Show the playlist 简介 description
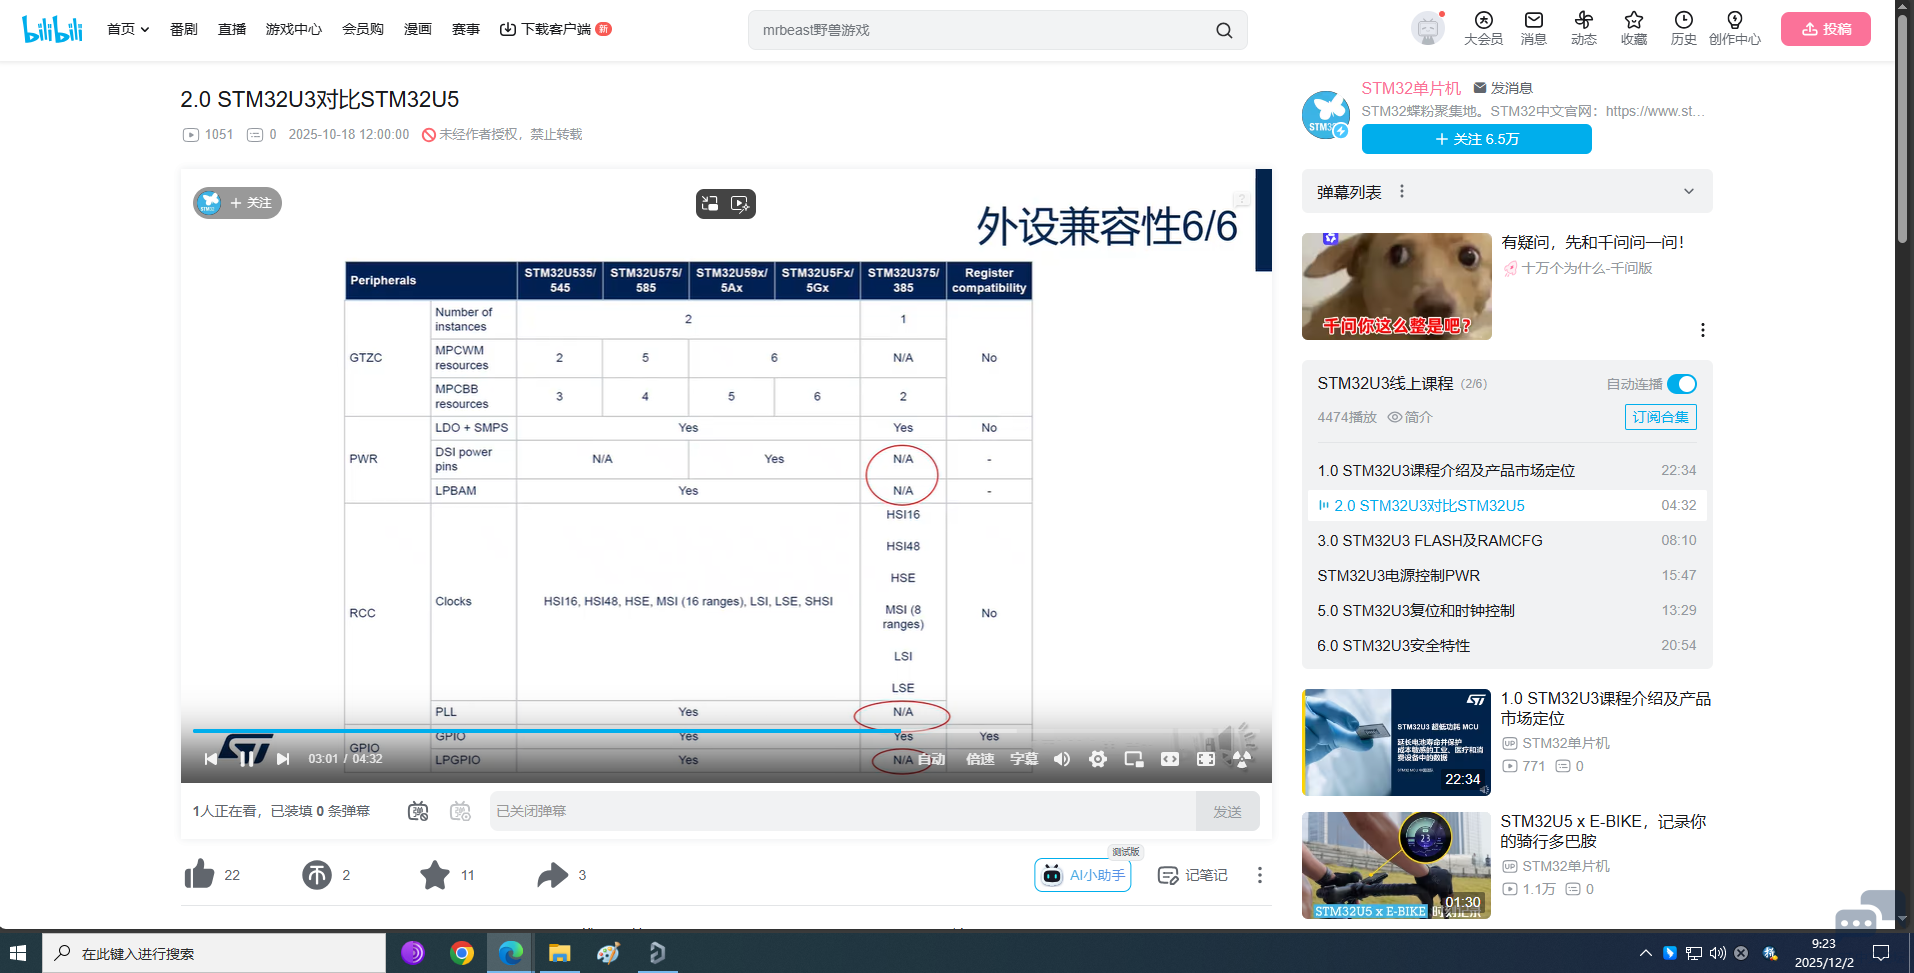Screen dimensions: 1914x973 tap(1410, 417)
